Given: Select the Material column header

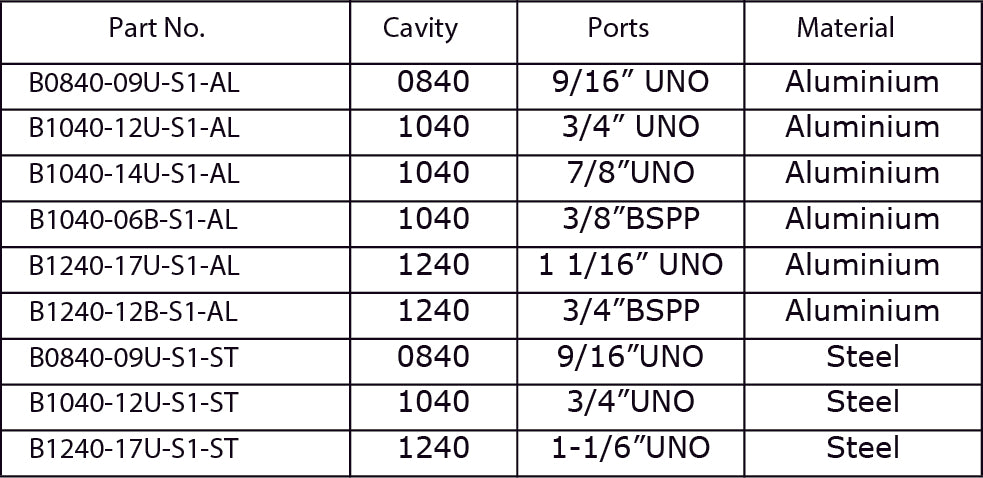Looking at the screenshot, I should tap(845, 28).
